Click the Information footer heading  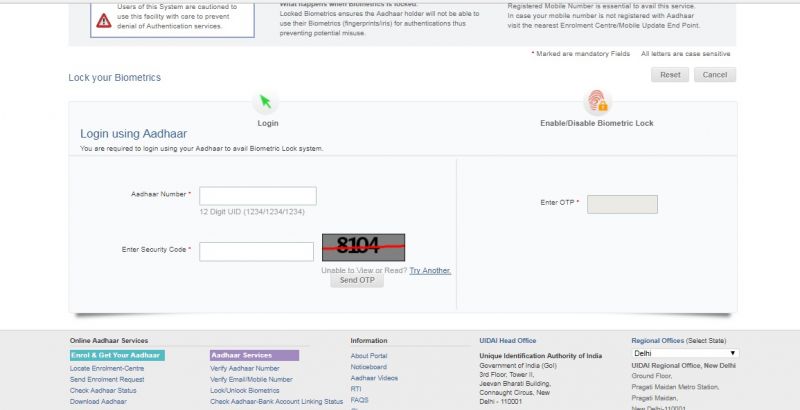click(x=369, y=341)
